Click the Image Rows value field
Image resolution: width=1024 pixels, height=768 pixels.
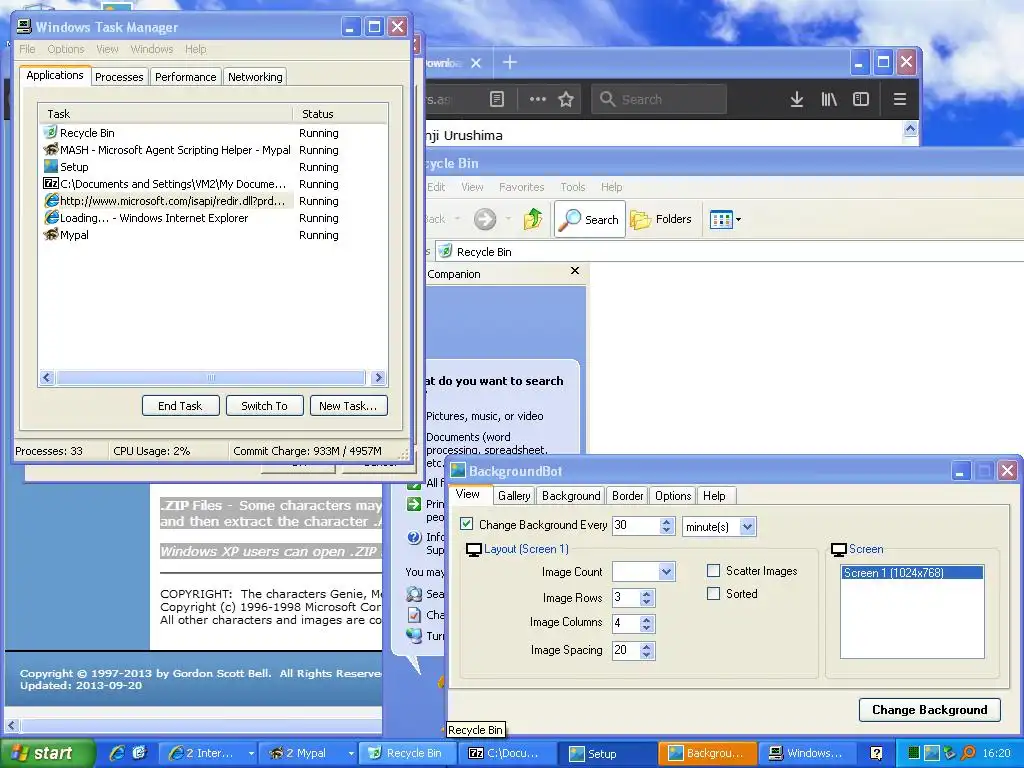tap(625, 598)
